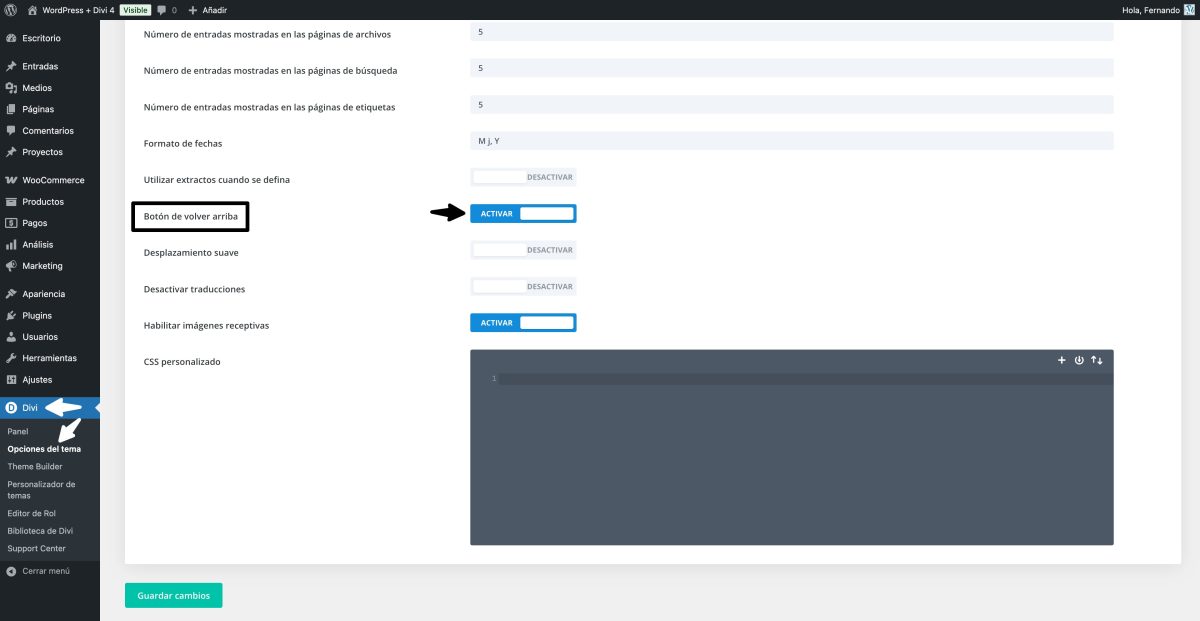Click the user avatar next to Hola, Fernando
This screenshot has width=1200, height=621.
point(1189,10)
